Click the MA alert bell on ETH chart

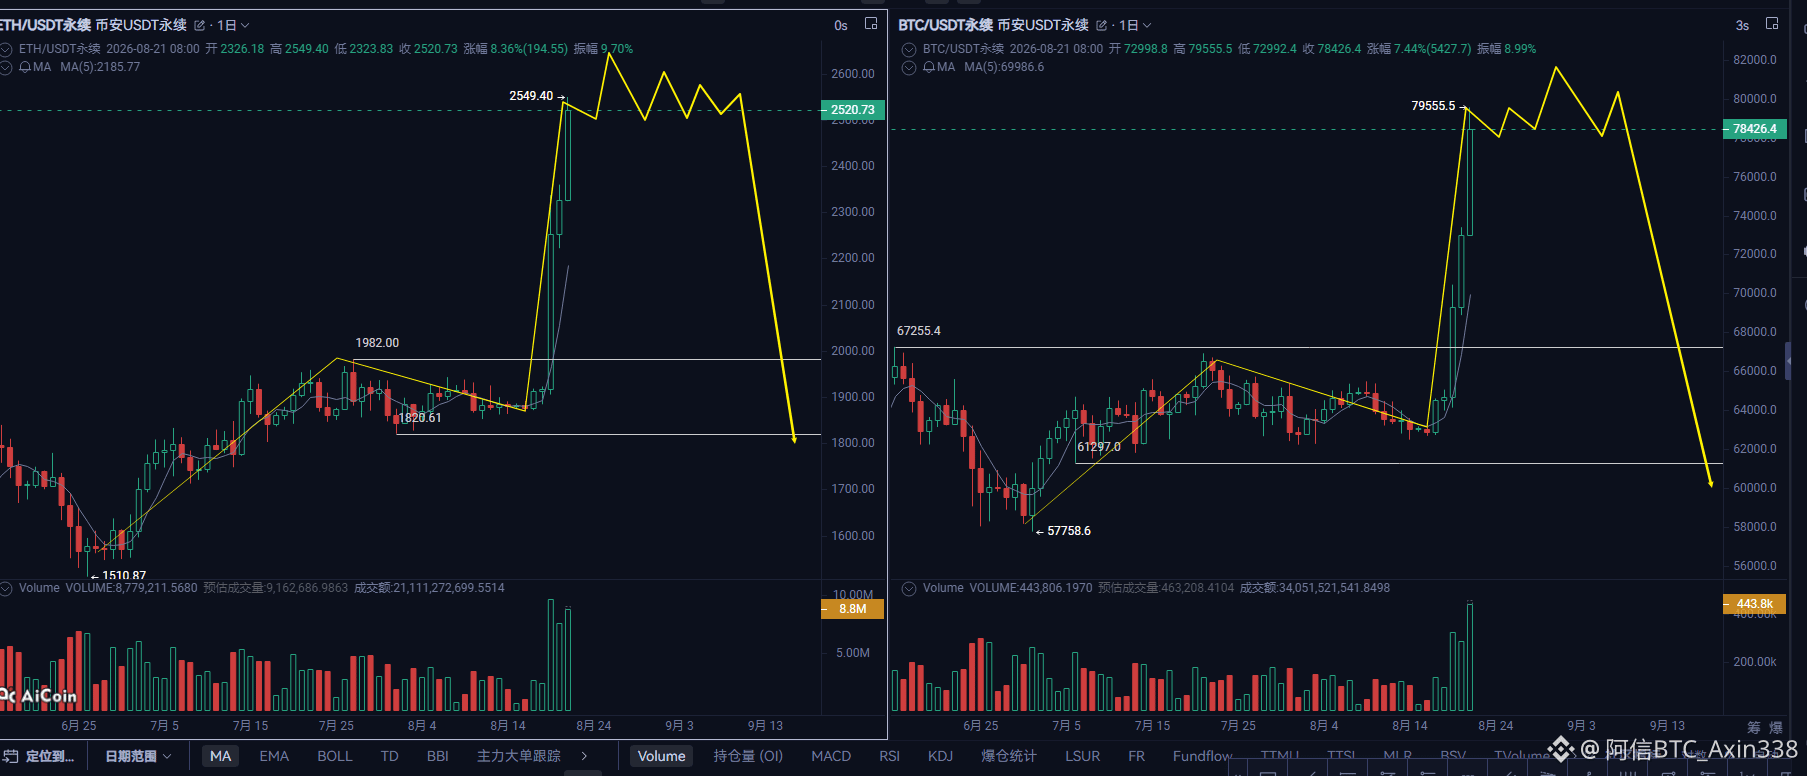pyautogui.click(x=25, y=67)
